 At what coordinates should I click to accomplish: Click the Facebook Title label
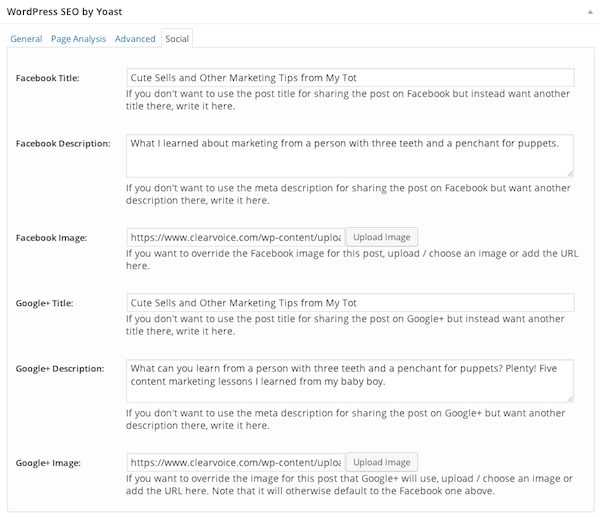[47, 78]
